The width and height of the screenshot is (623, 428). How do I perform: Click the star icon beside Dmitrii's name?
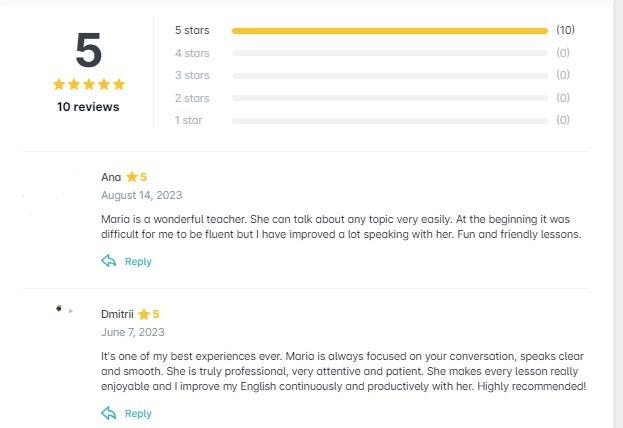[x=144, y=314]
